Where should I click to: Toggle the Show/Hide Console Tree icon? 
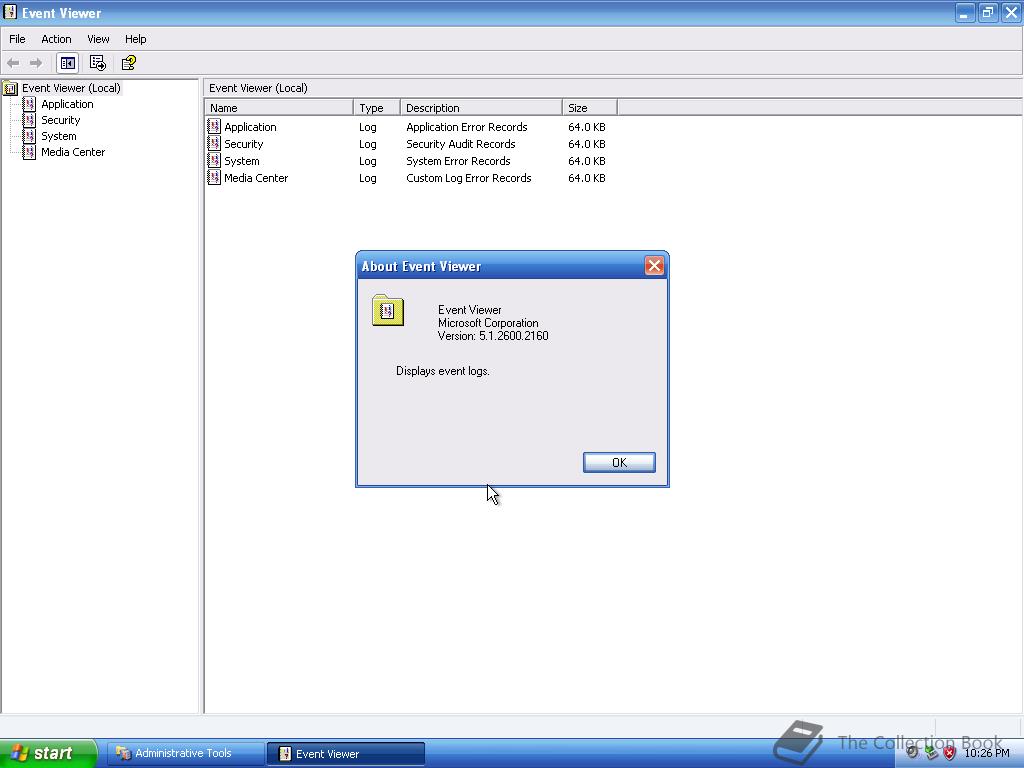pos(67,63)
